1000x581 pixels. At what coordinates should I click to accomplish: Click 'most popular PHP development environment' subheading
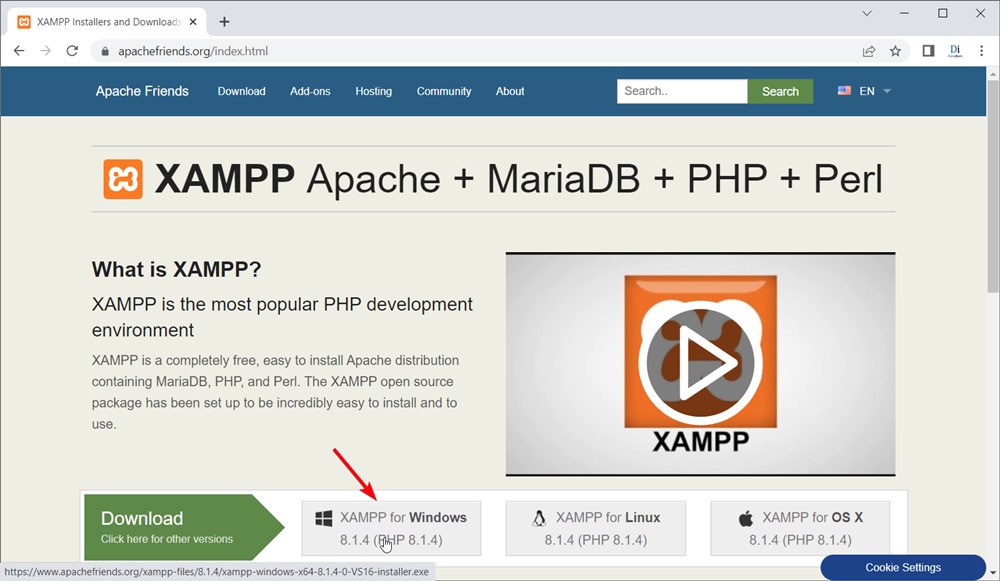(x=282, y=317)
